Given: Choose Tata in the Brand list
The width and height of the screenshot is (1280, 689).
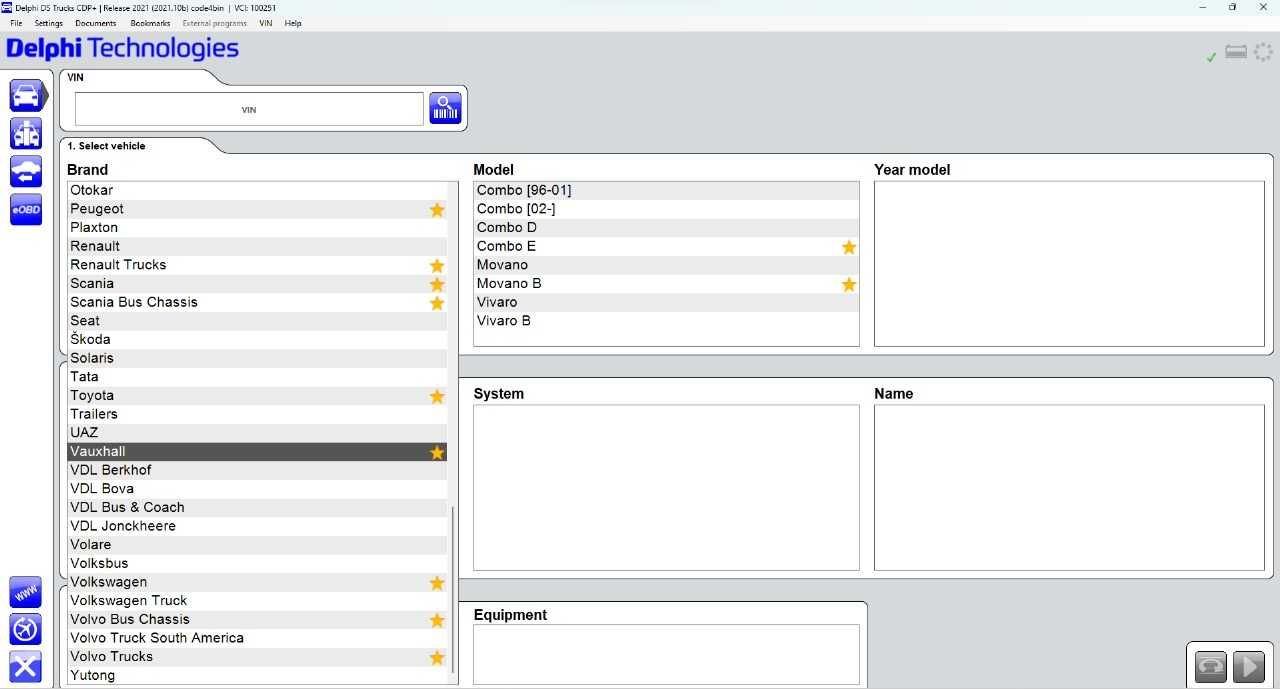Looking at the screenshot, I should tap(257, 377).
